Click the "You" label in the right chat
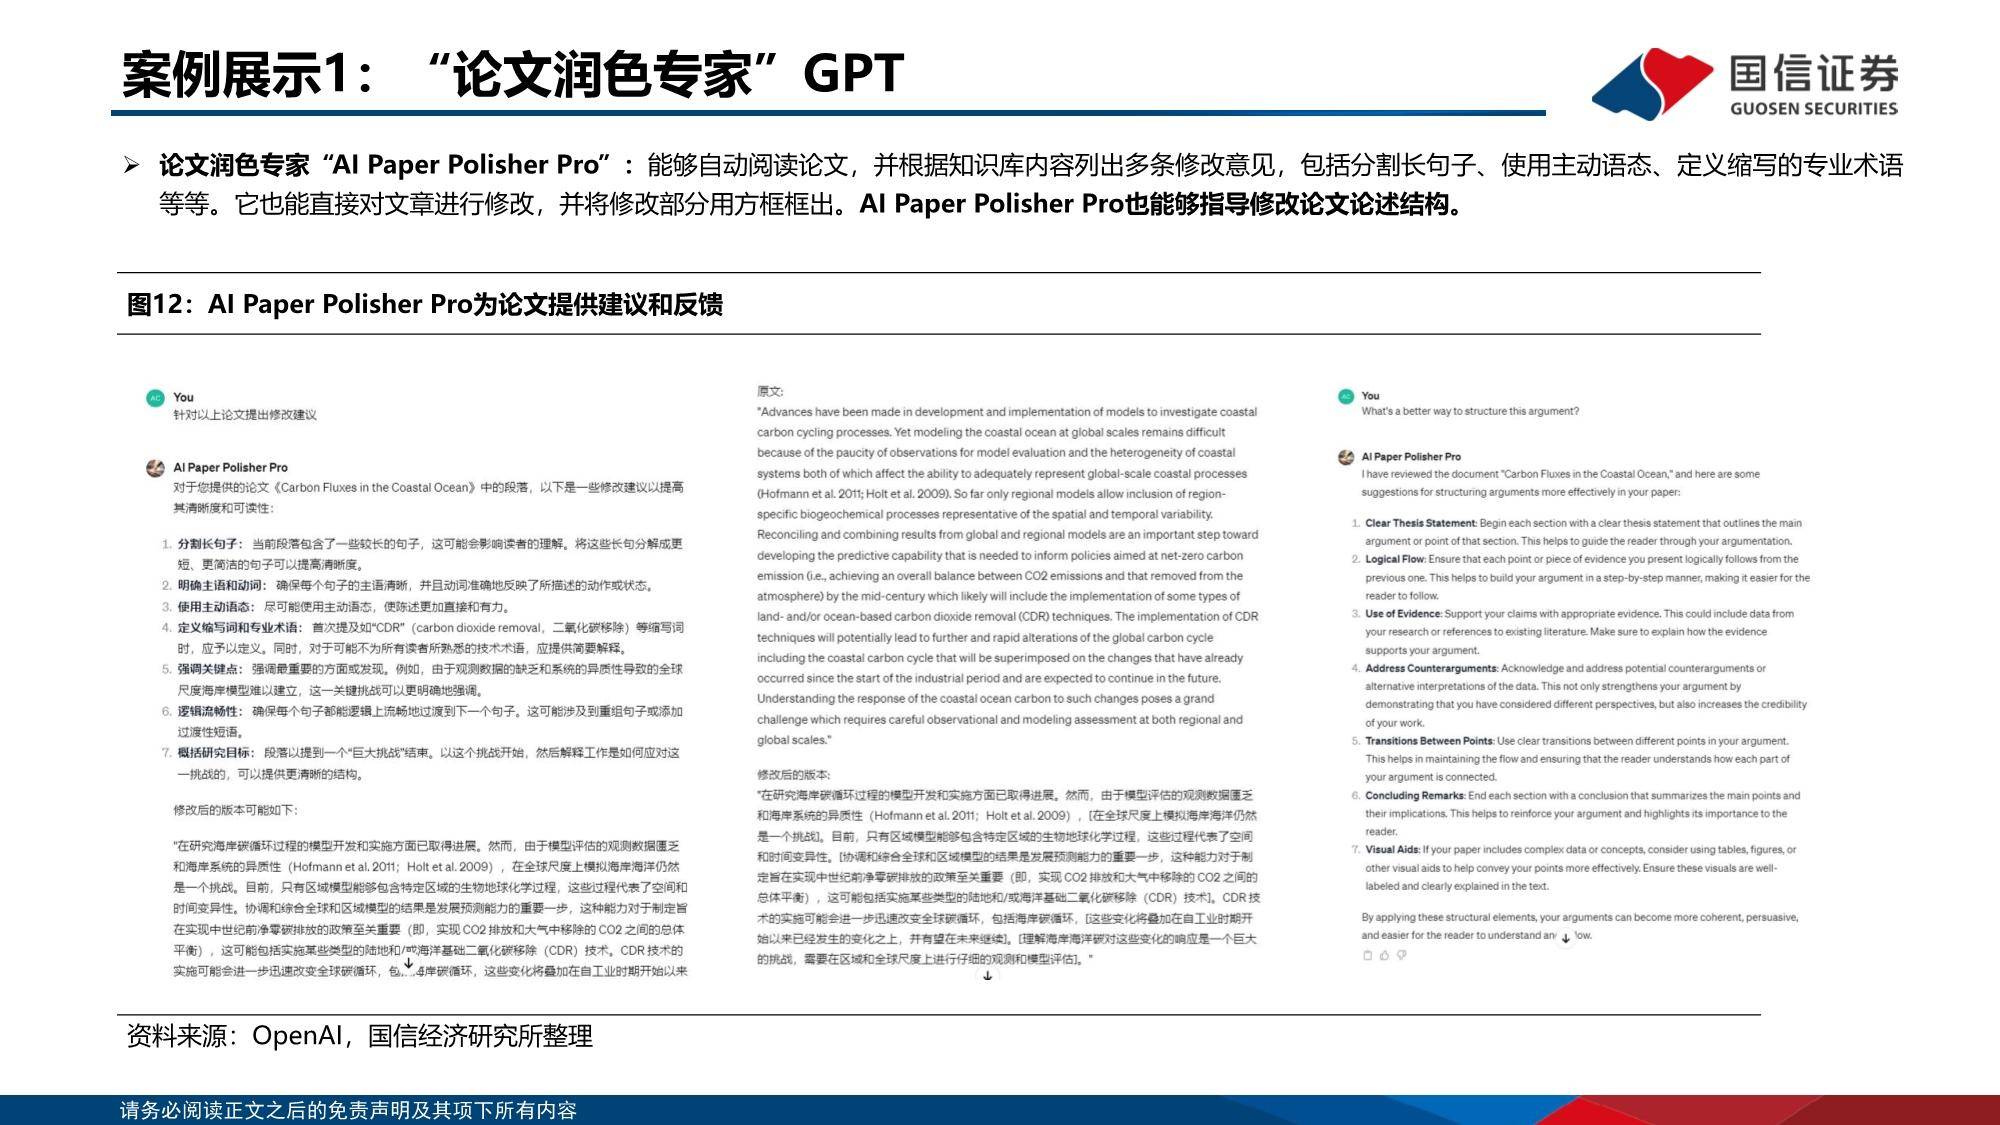Screen dimensions: 2000x1125 tap(1370, 395)
